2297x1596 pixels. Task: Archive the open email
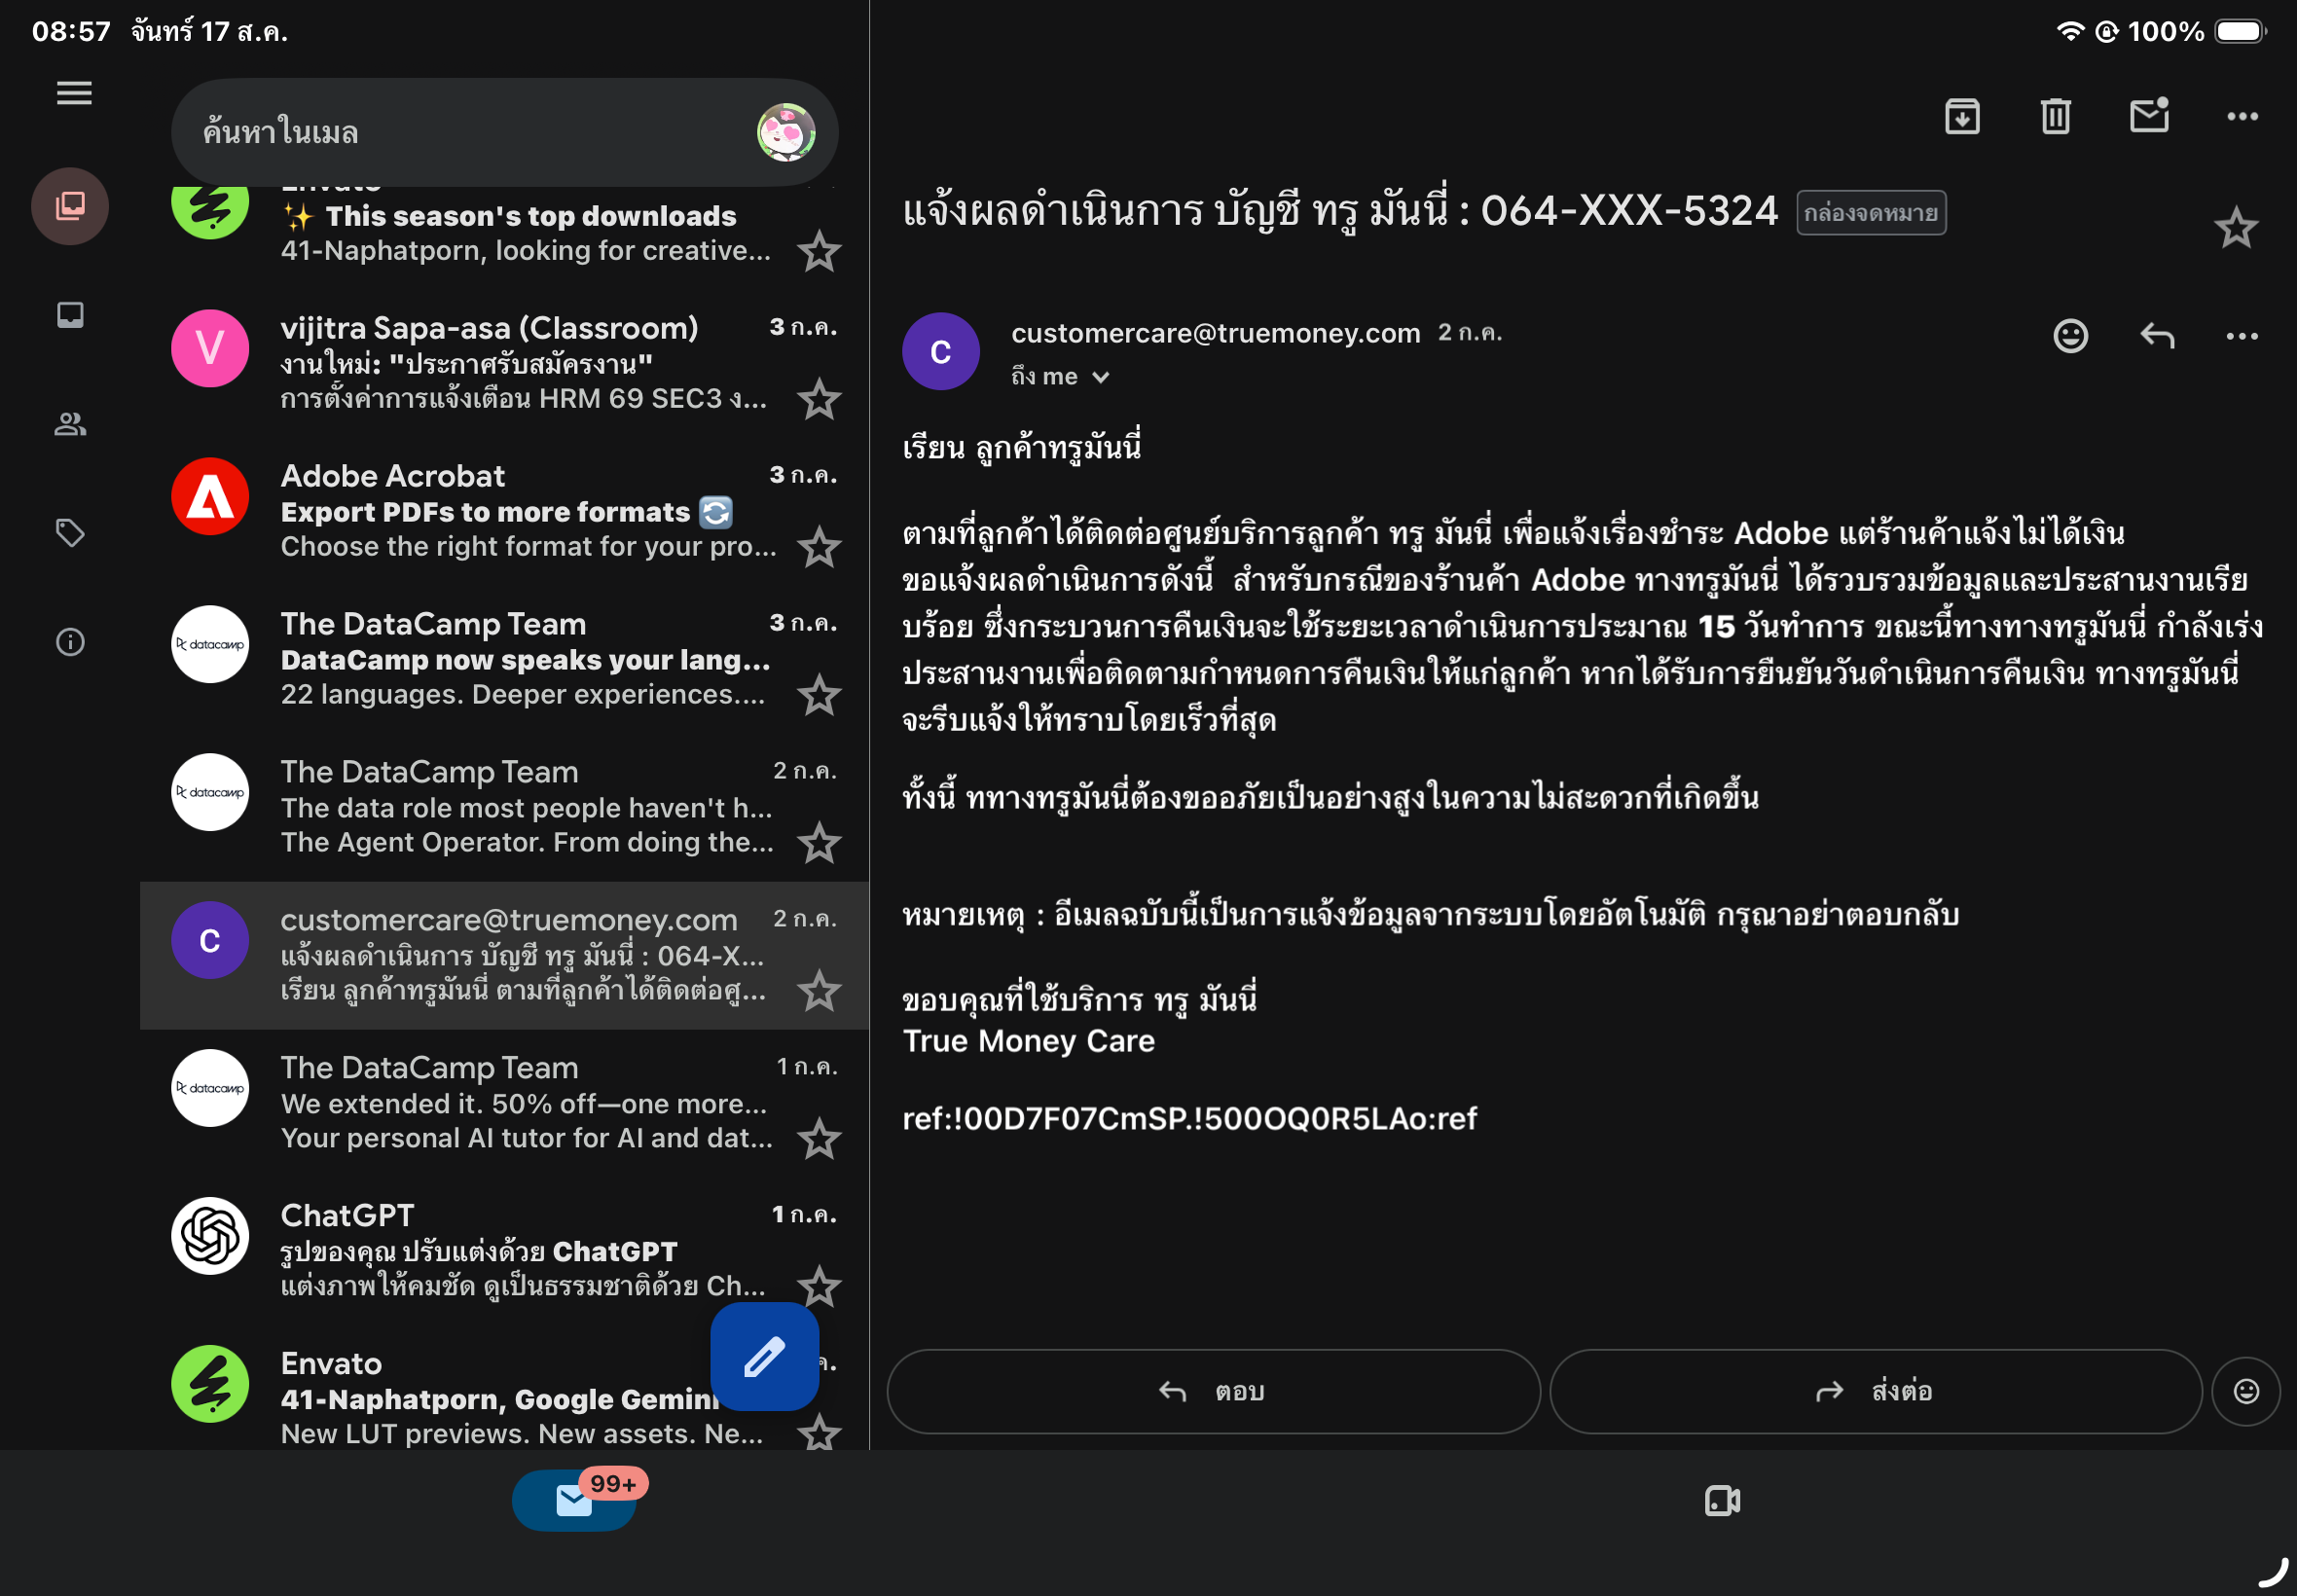tap(1962, 117)
